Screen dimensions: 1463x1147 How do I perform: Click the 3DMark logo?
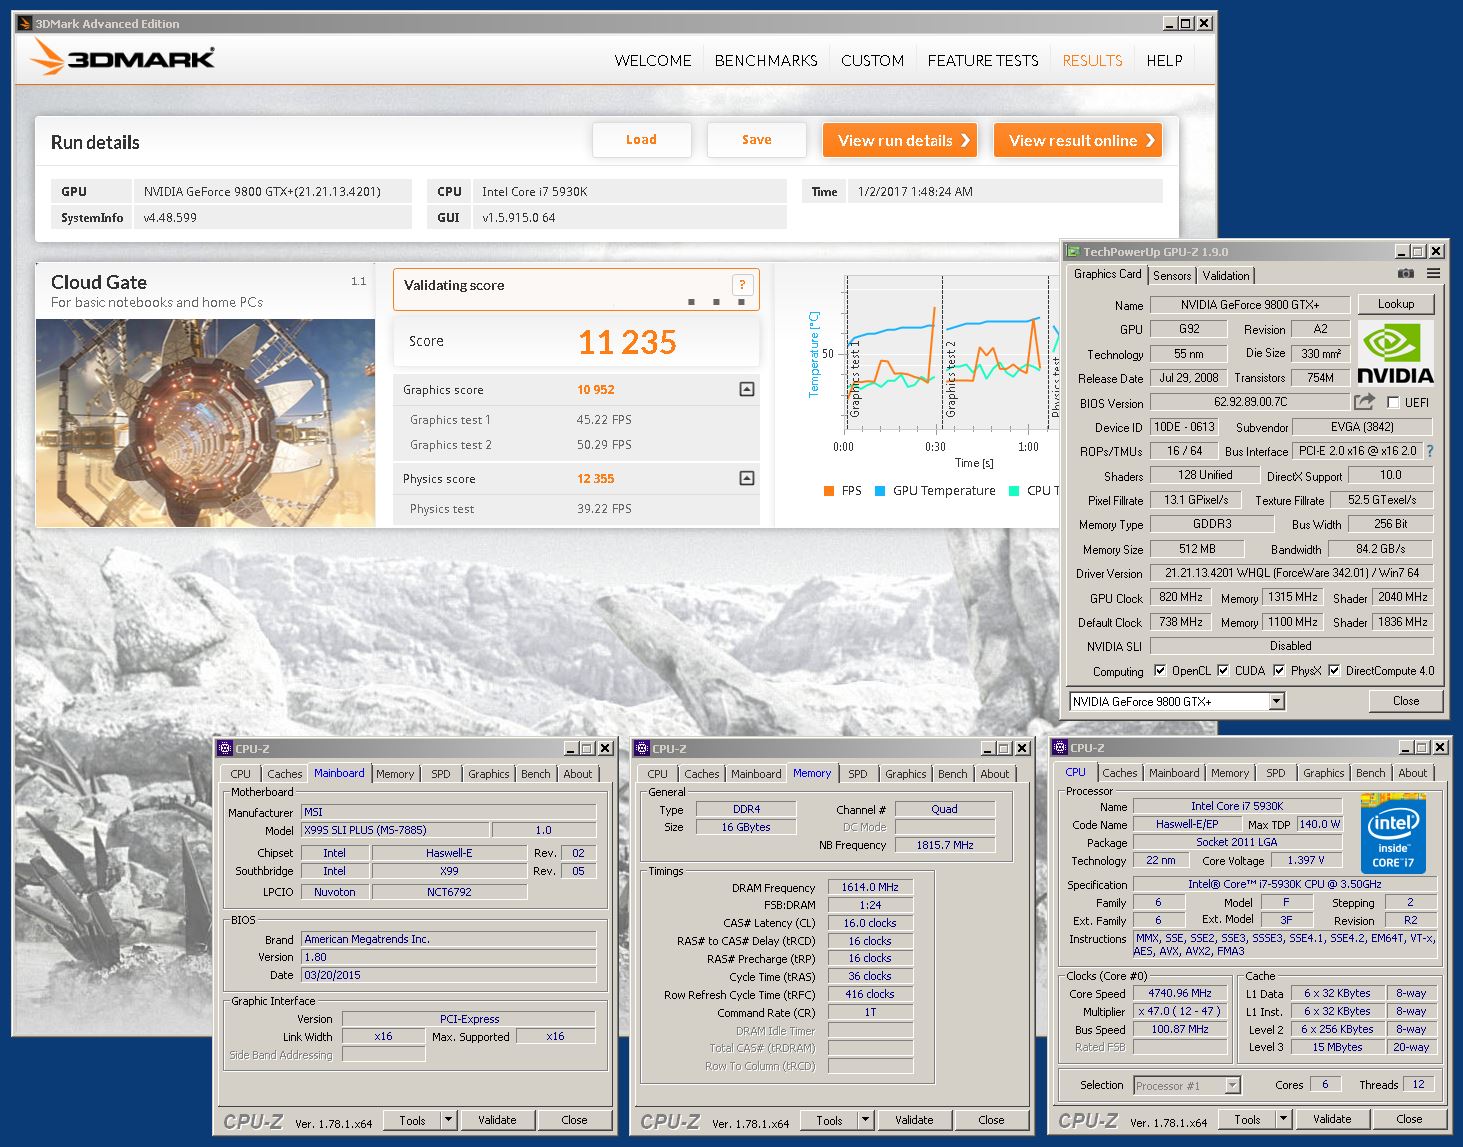pyautogui.click(x=122, y=58)
